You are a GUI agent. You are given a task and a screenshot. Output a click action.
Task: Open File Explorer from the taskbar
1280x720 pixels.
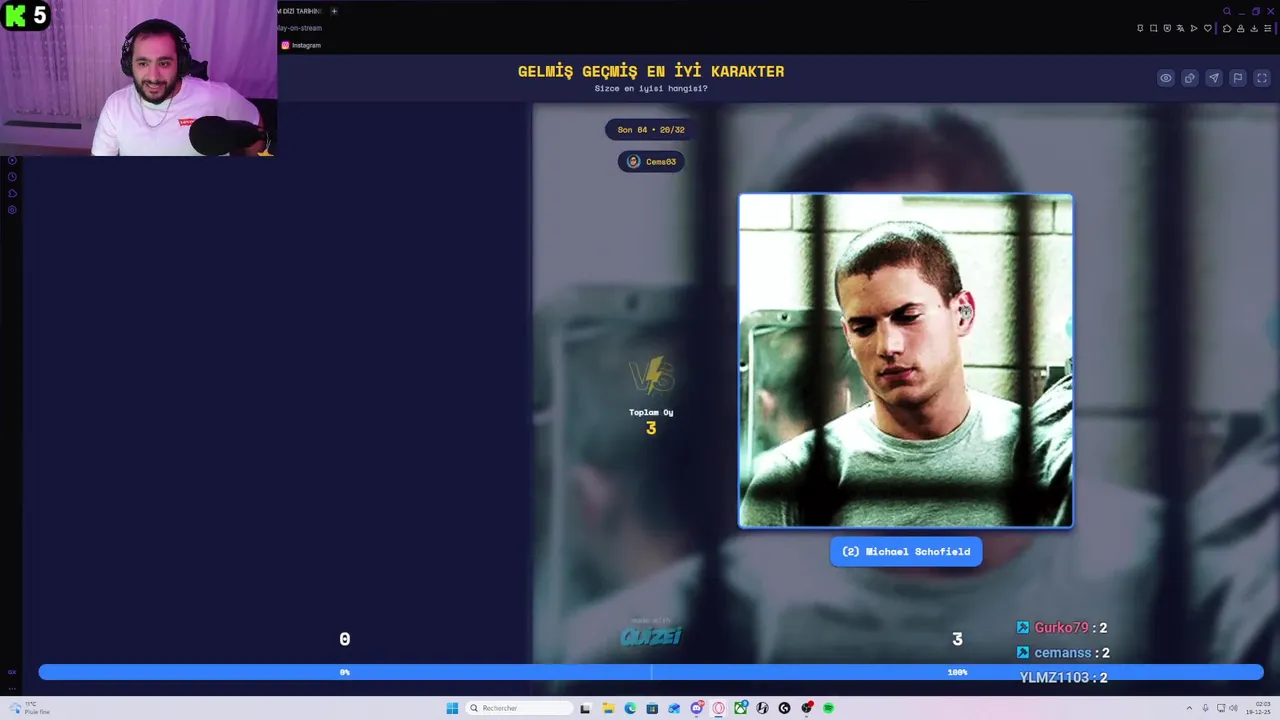pos(608,708)
